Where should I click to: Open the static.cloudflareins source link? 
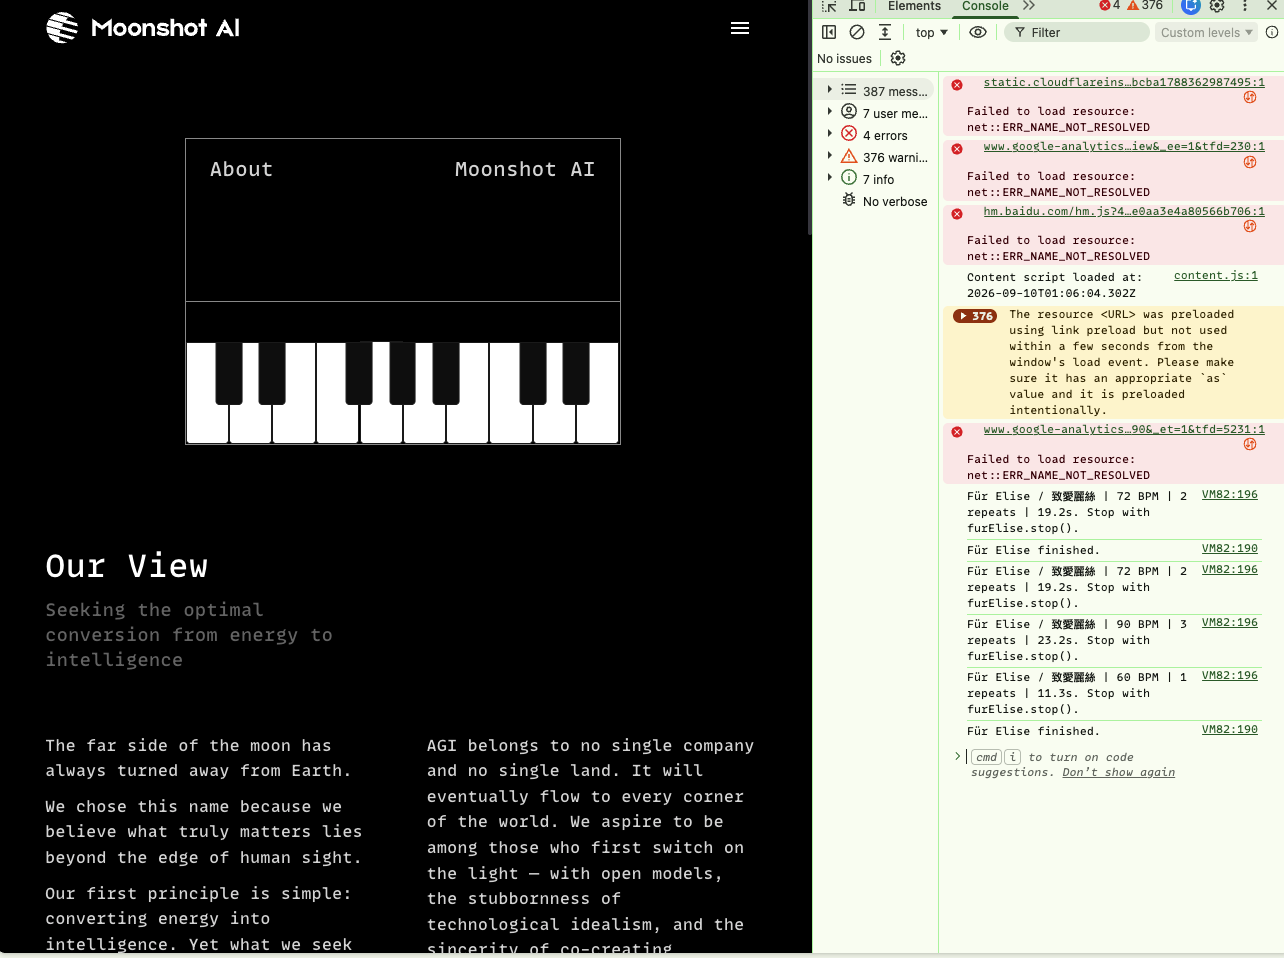1124,82
